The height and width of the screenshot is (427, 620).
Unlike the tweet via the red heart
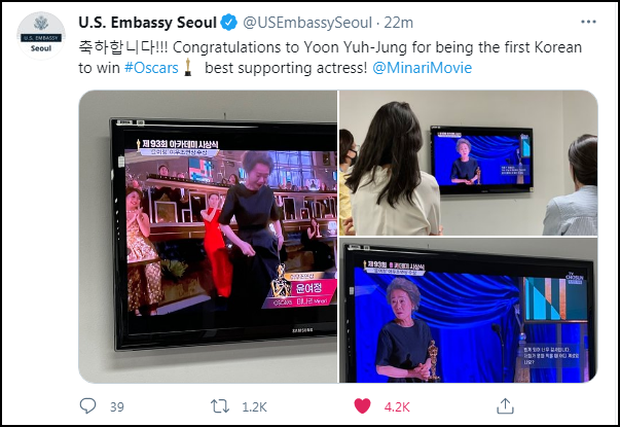click(x=362, y=406)
